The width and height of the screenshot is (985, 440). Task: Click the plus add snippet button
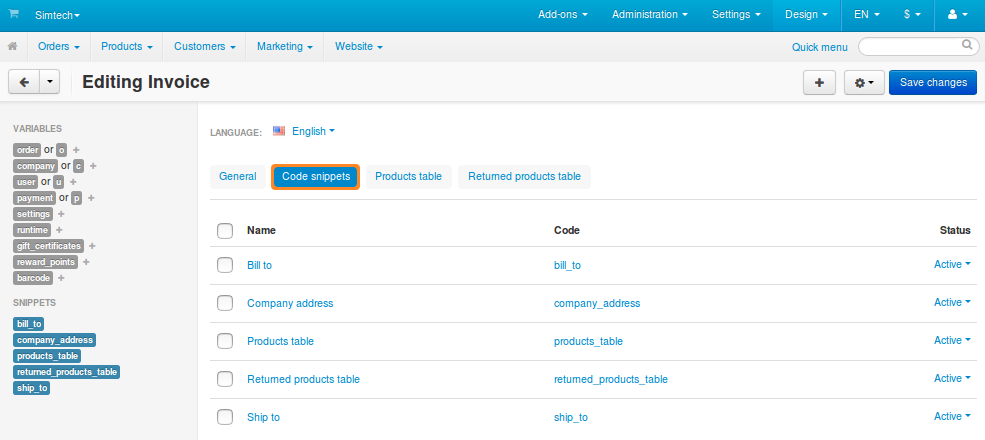(x=819, y=82)
